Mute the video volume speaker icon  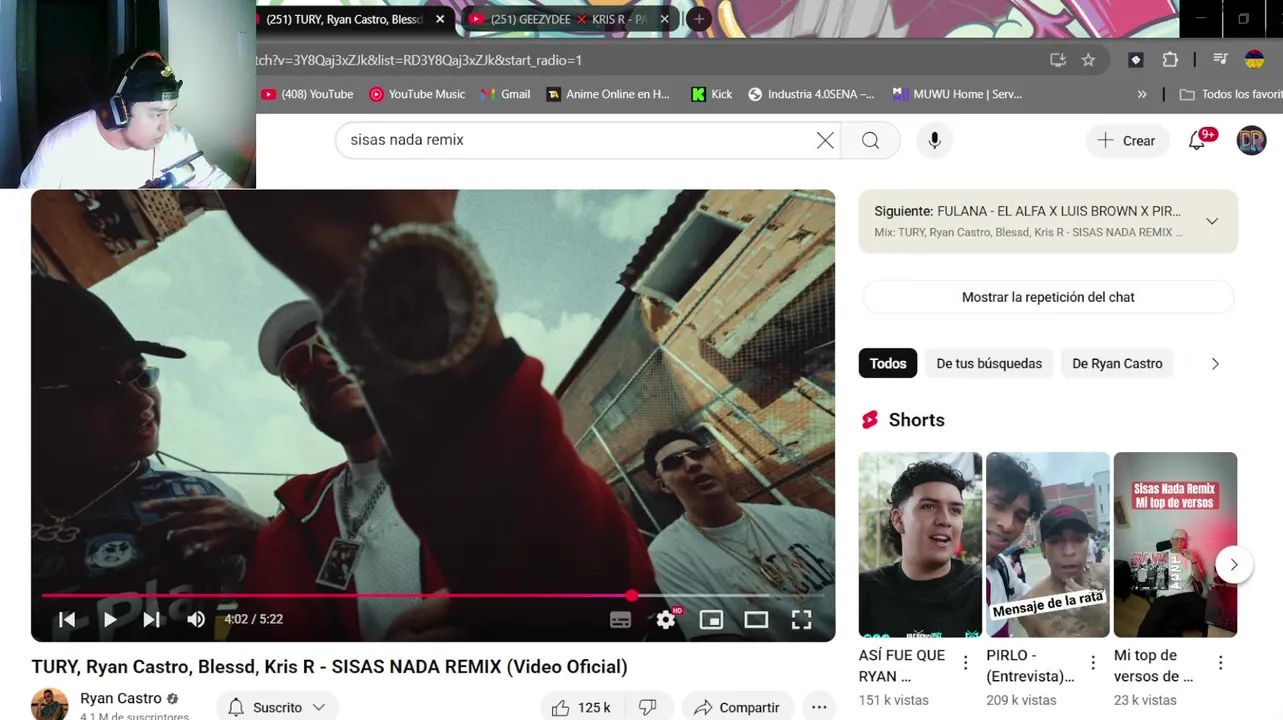point(196,619)
